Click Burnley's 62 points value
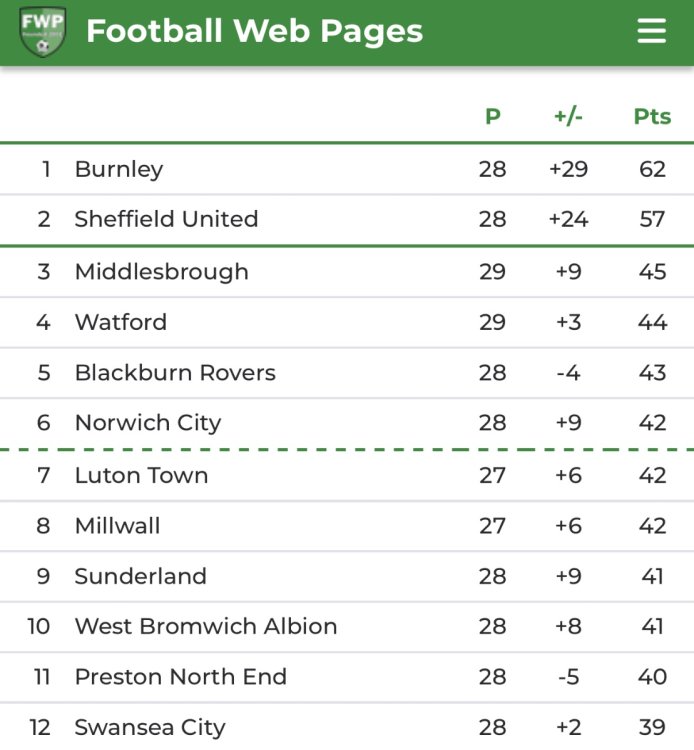Screen dimensions: 694x750 (652, 169)
